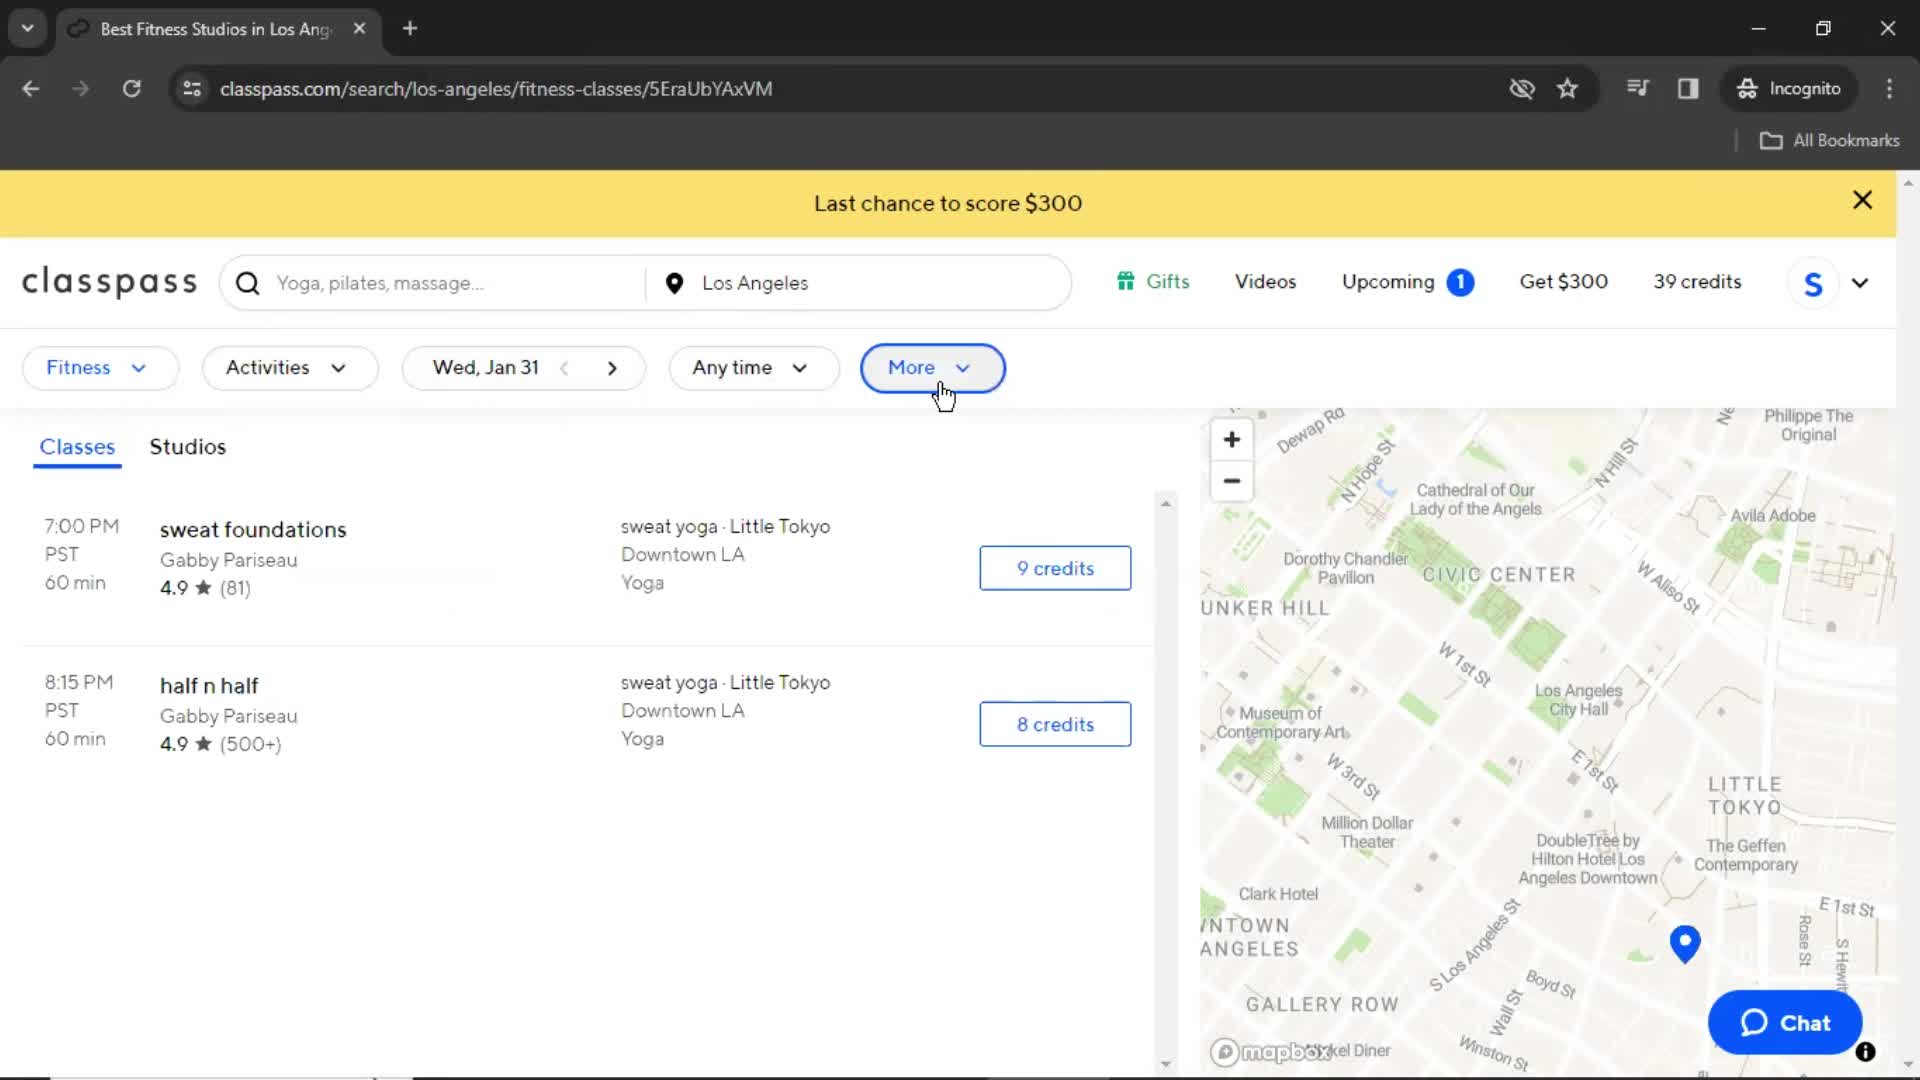Open the Videos page
The height and width of the screenshot is (1080, 1920).
tap(1265, 282)
